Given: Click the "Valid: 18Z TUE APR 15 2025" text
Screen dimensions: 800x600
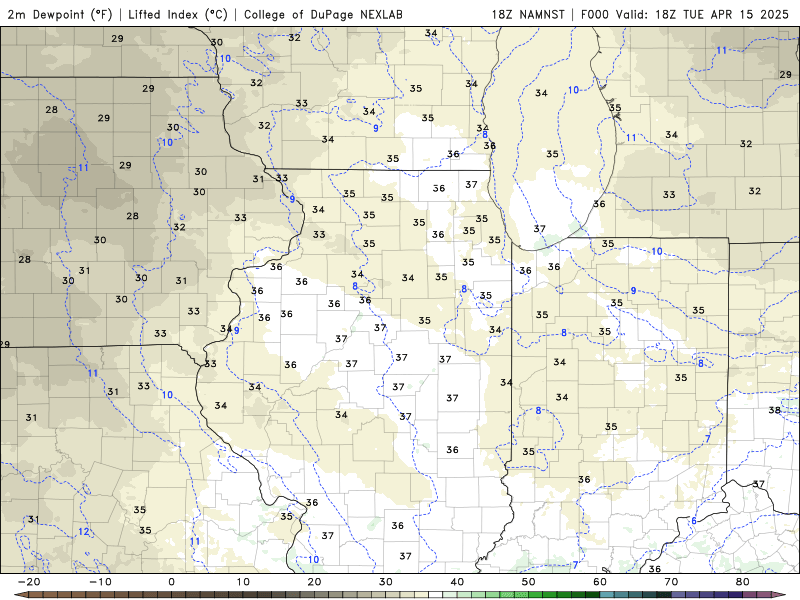Looking at the screenshot, I should pyautogui.click(x=703, y=14).
